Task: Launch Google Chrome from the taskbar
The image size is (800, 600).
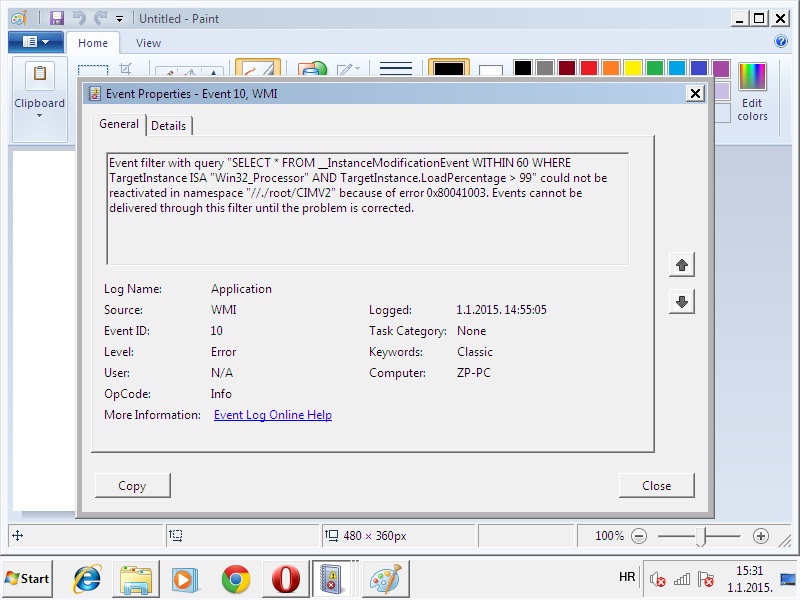Action: coord(236,578)
